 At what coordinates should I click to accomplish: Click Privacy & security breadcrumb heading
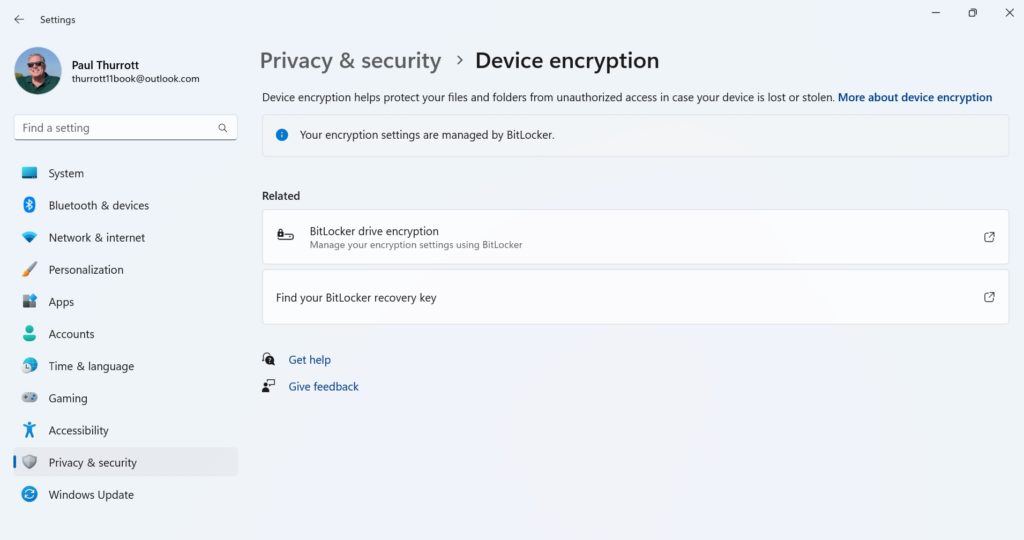coord(350,61)
